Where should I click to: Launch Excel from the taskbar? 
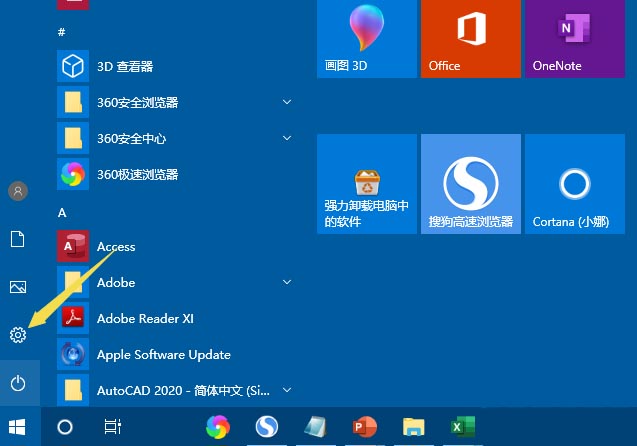click(x=462, y=427)
